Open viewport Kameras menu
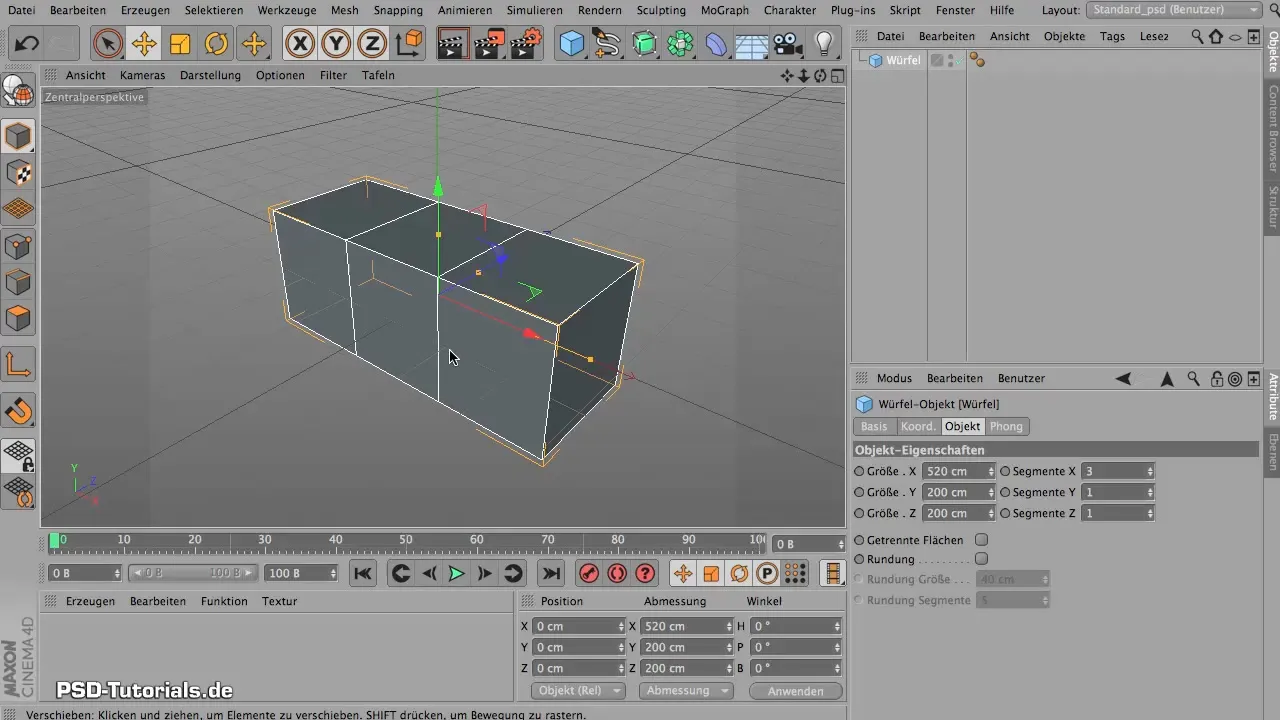The image size is (1280, 720). click(143, 75)
